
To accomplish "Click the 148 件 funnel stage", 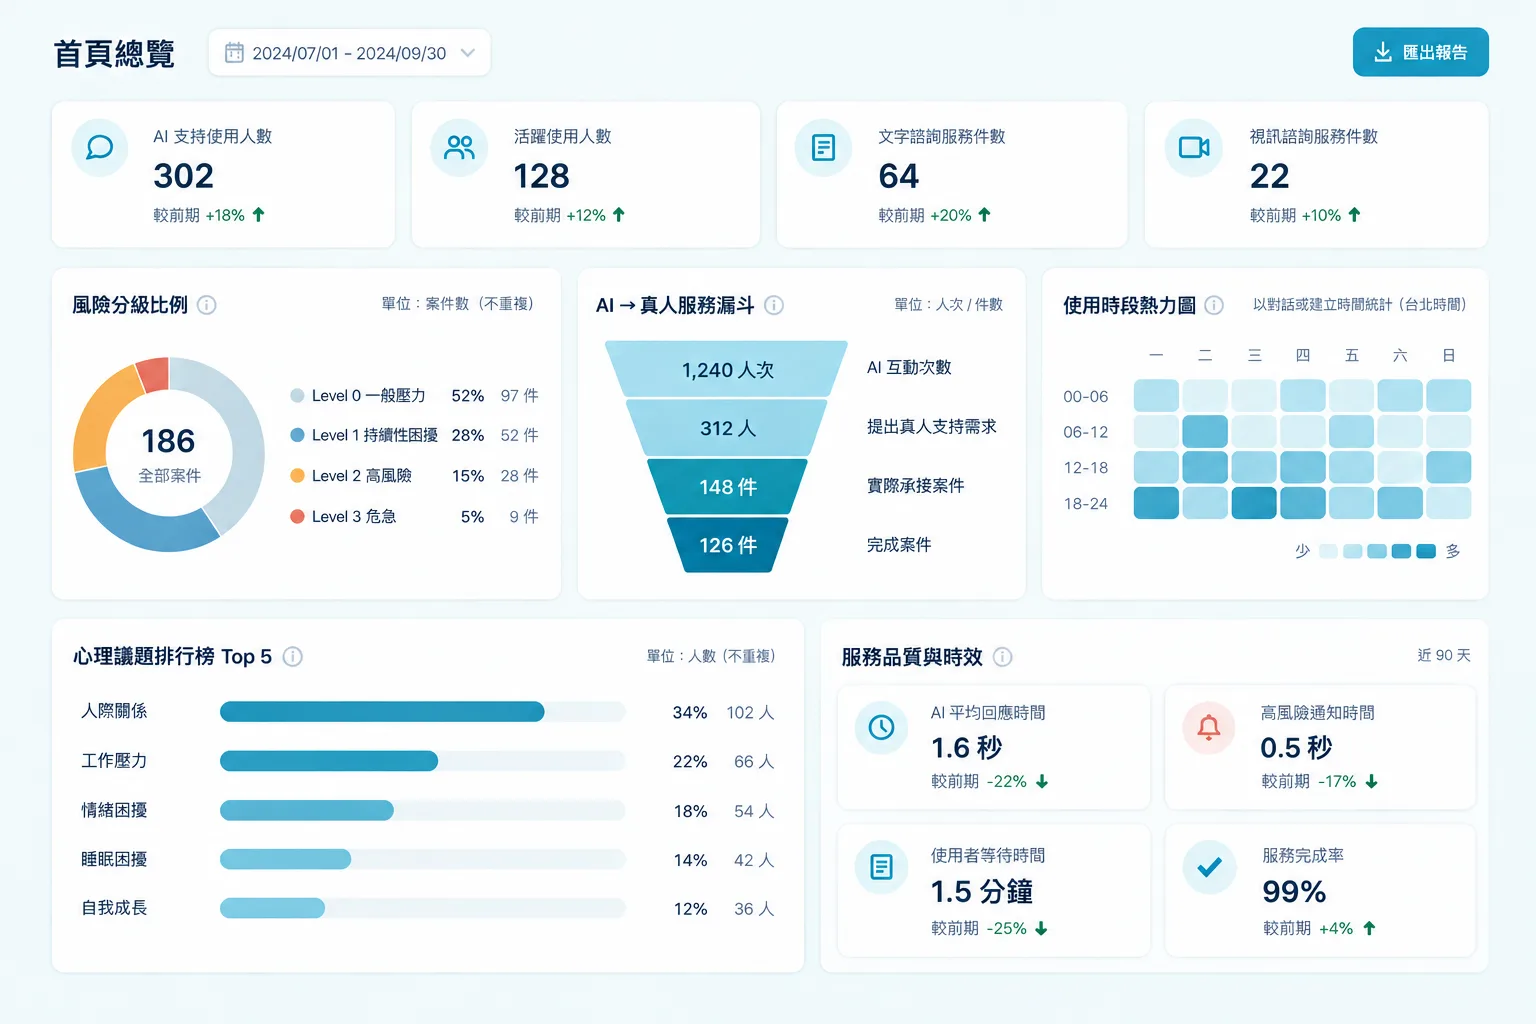I will 727,487.
